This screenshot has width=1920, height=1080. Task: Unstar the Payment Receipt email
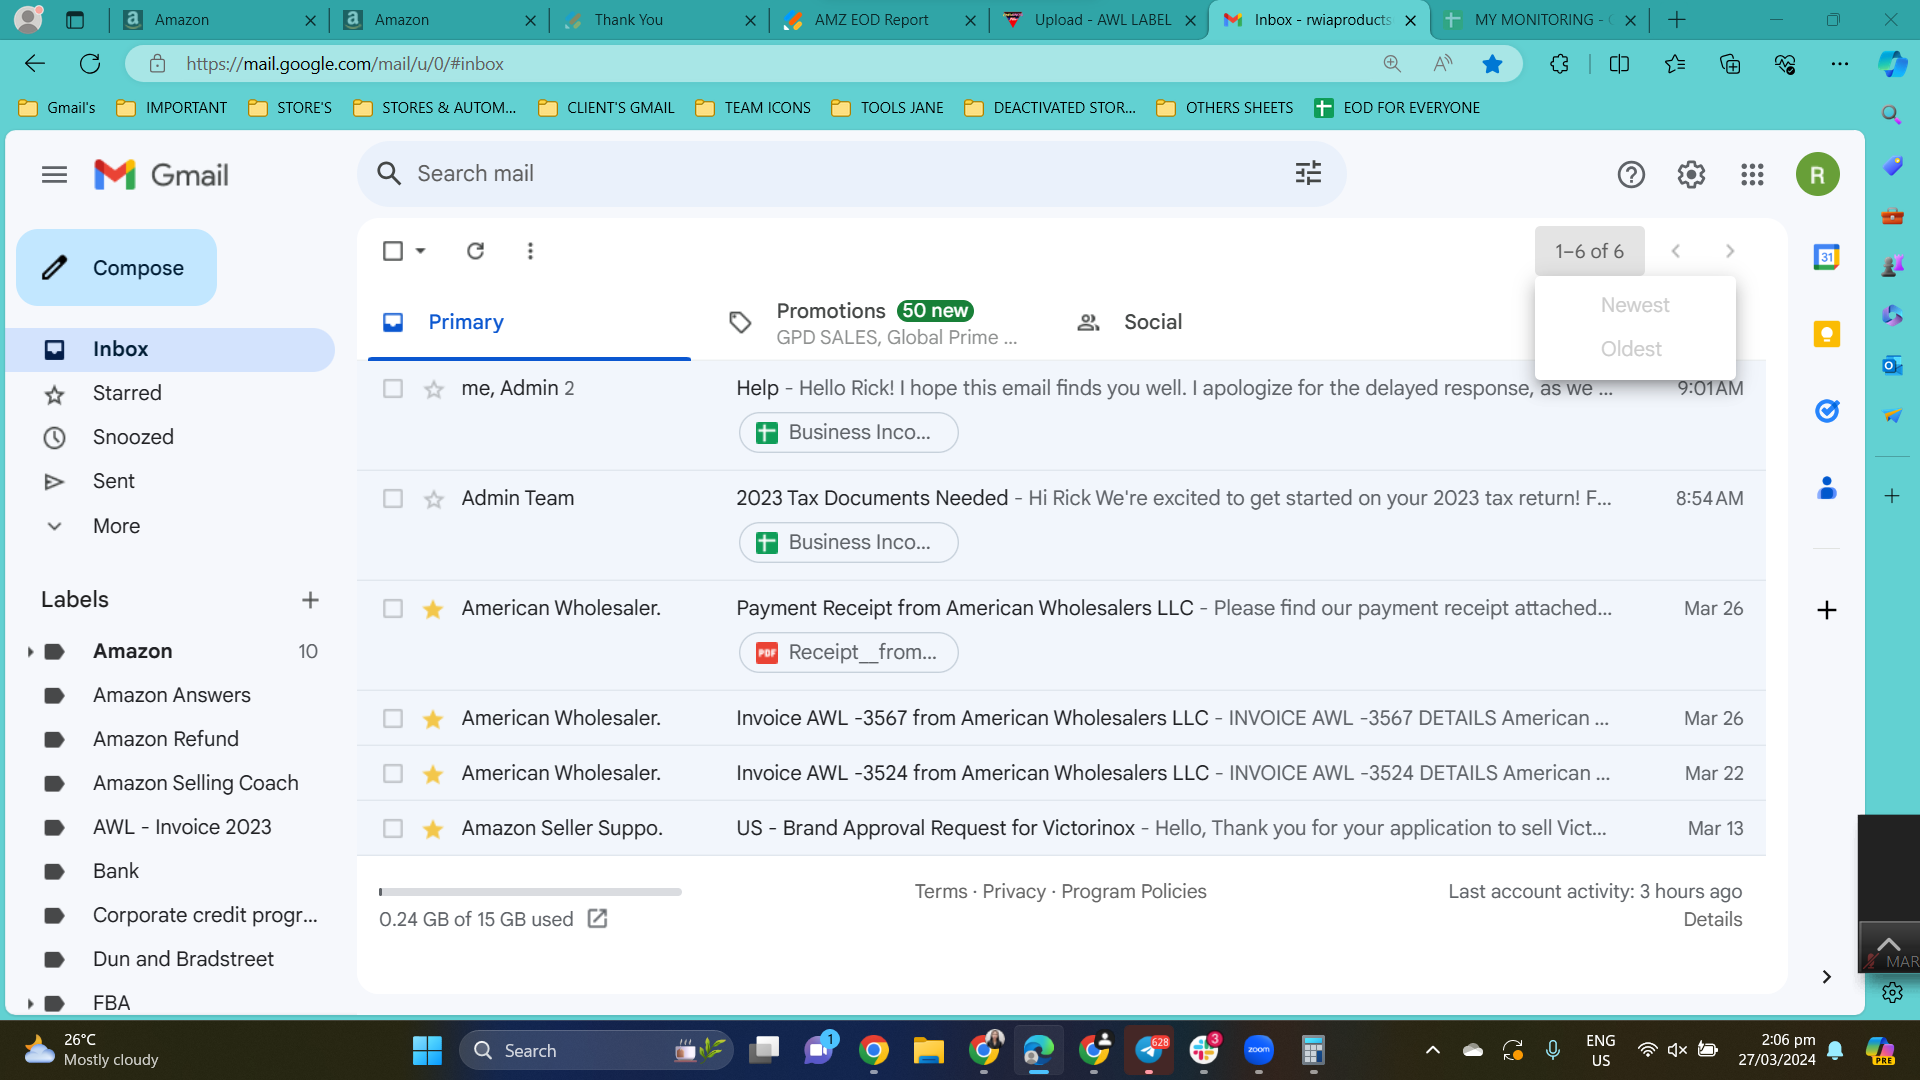click(x=433, y=609)
